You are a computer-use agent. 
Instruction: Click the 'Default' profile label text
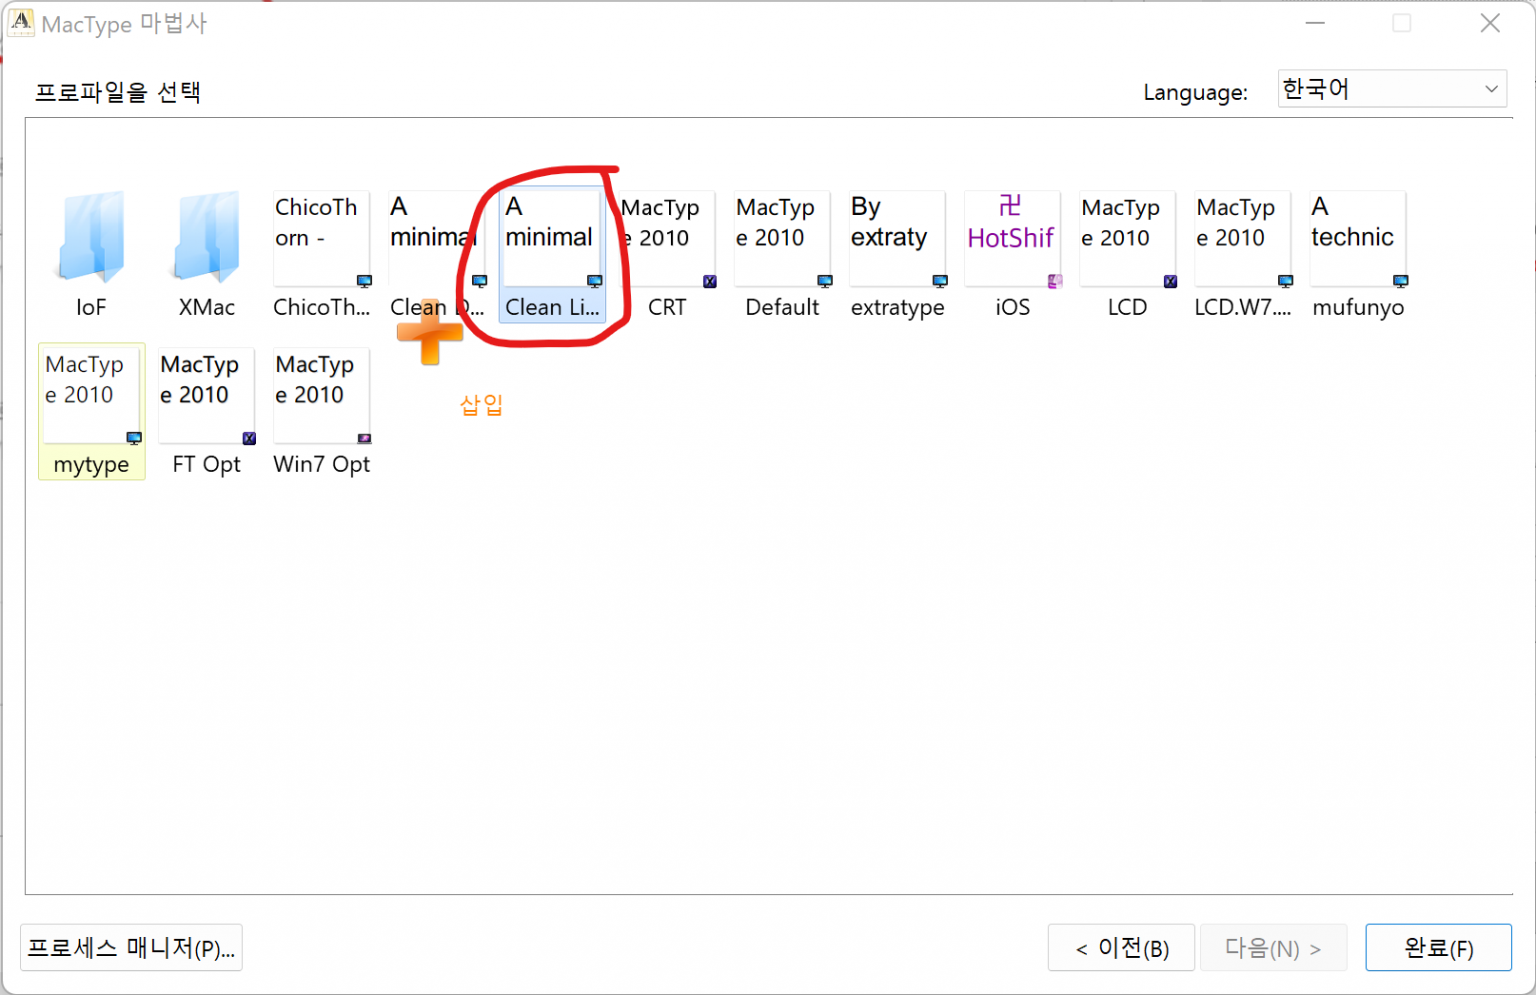(x=782, y=307)
